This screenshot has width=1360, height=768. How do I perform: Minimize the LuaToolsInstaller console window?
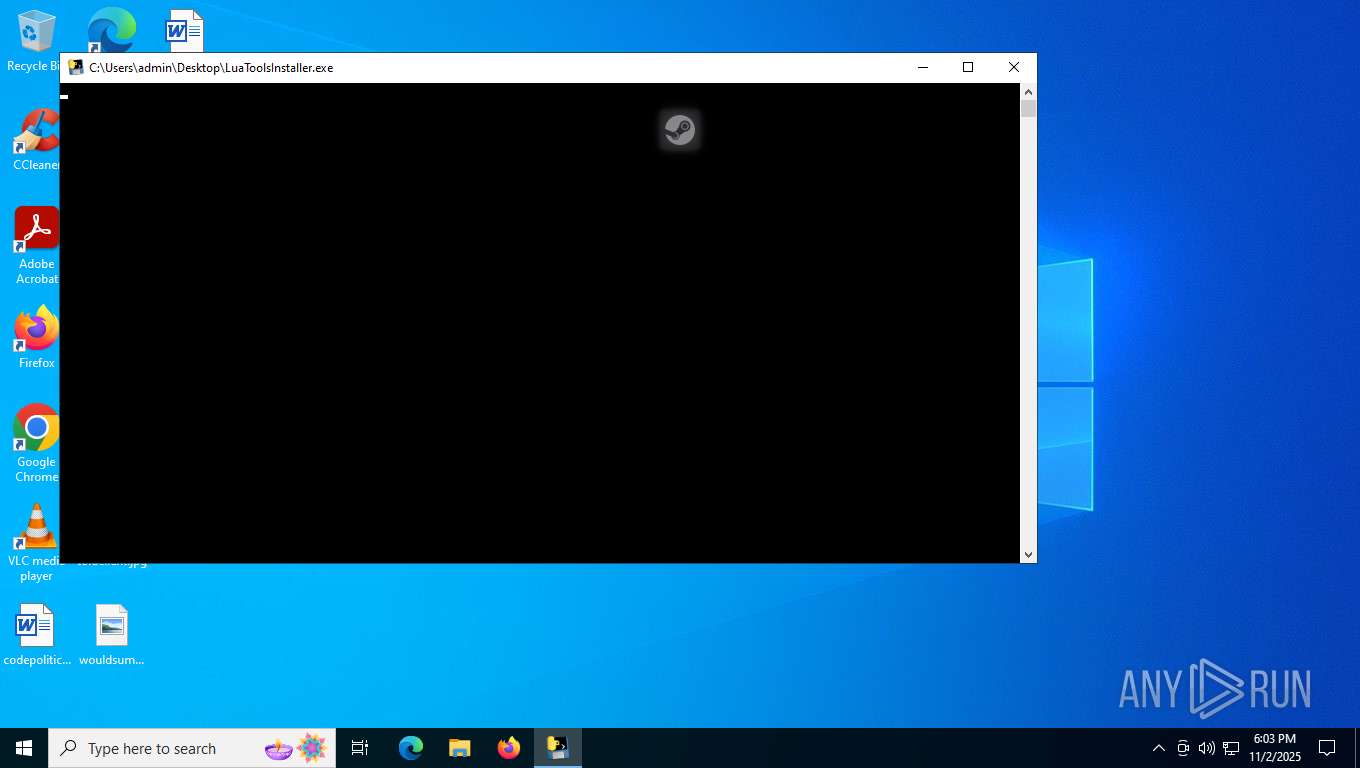[922, 67]
